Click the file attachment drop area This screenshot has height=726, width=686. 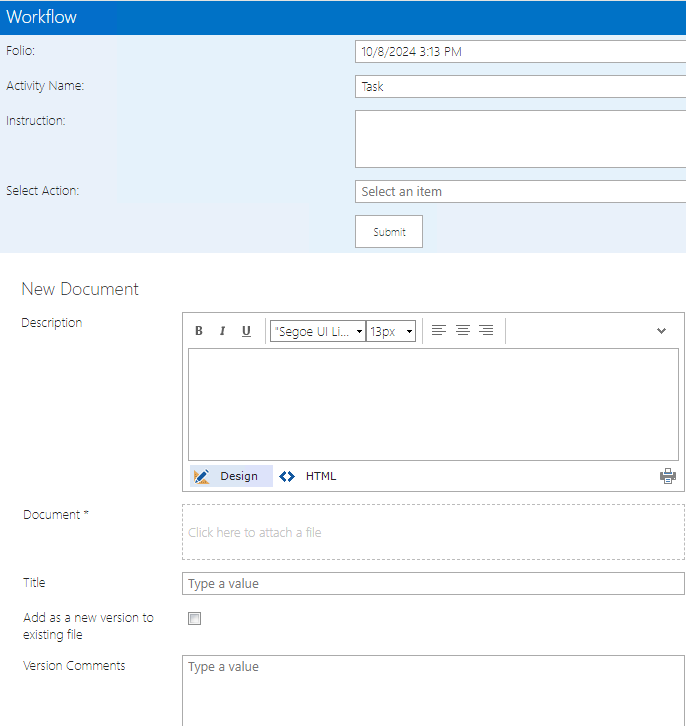tap(433, 532)
